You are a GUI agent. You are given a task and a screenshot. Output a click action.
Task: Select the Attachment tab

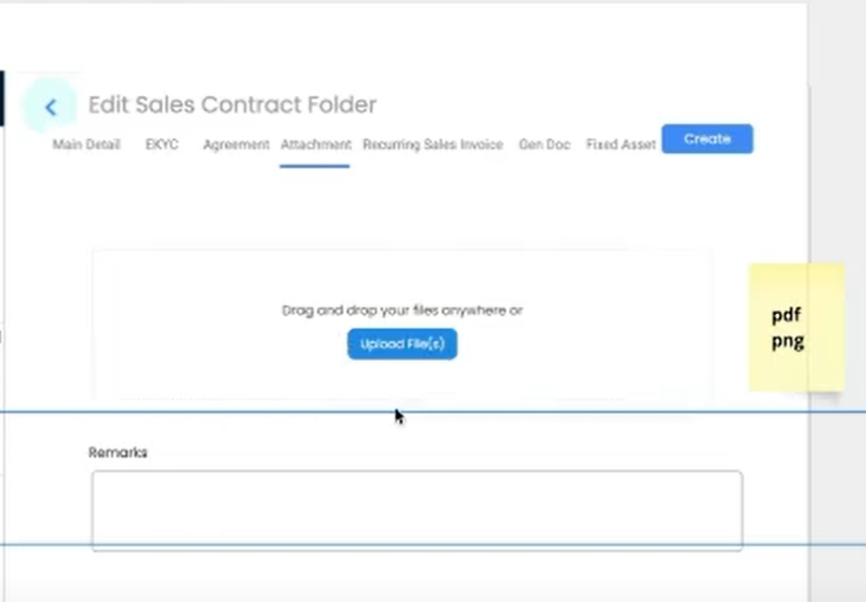(315, 145)
